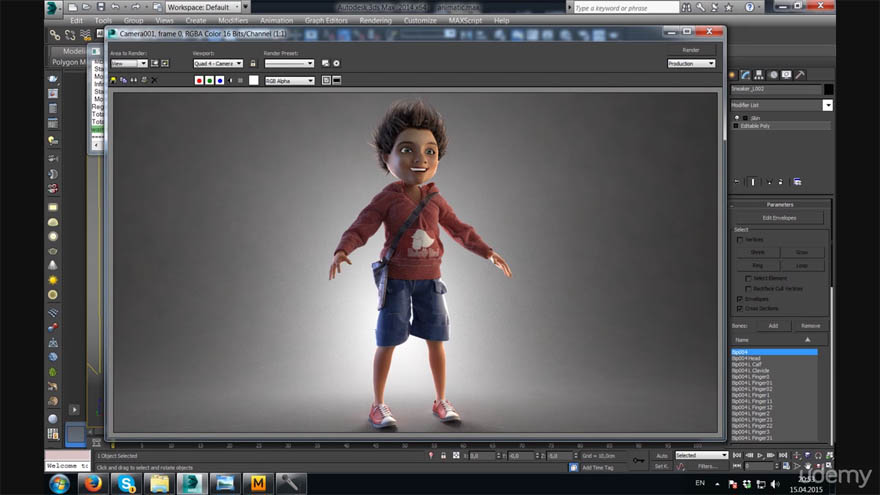Open Firefox from the taskbar
The width and height of the screenshot is (880, 495).
pos(93,483)
